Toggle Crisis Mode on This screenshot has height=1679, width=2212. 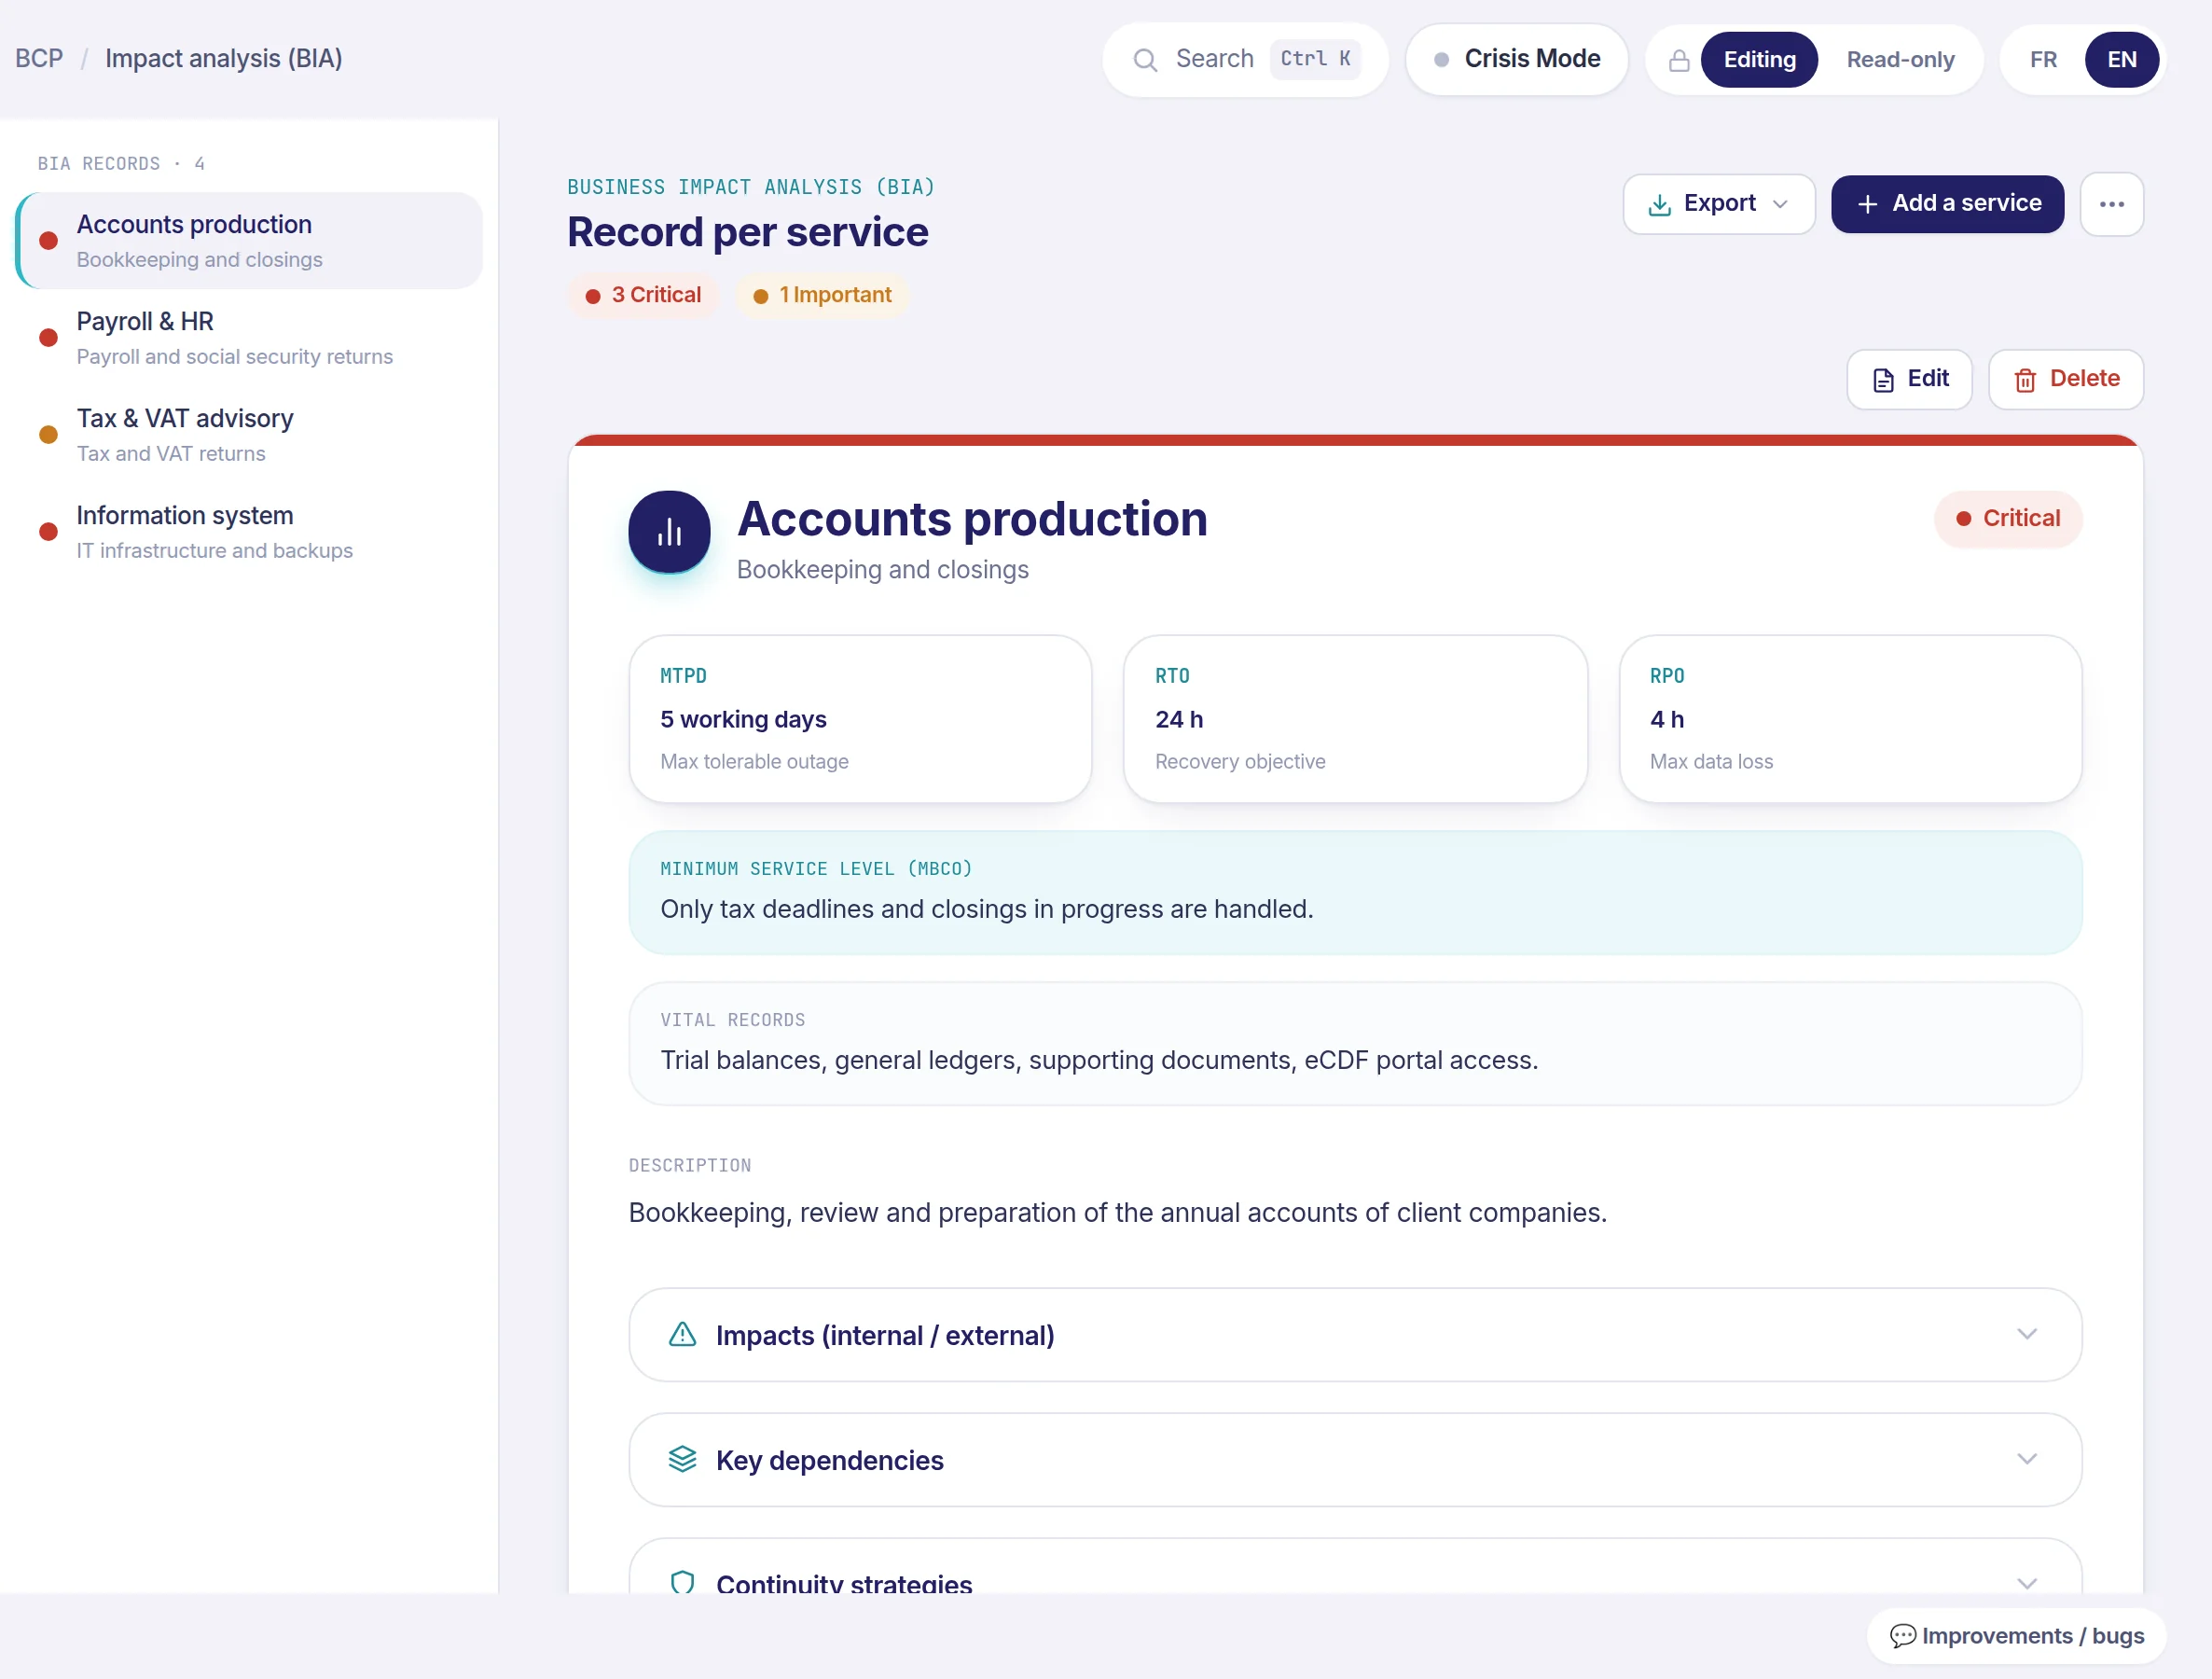point(1516,60)
